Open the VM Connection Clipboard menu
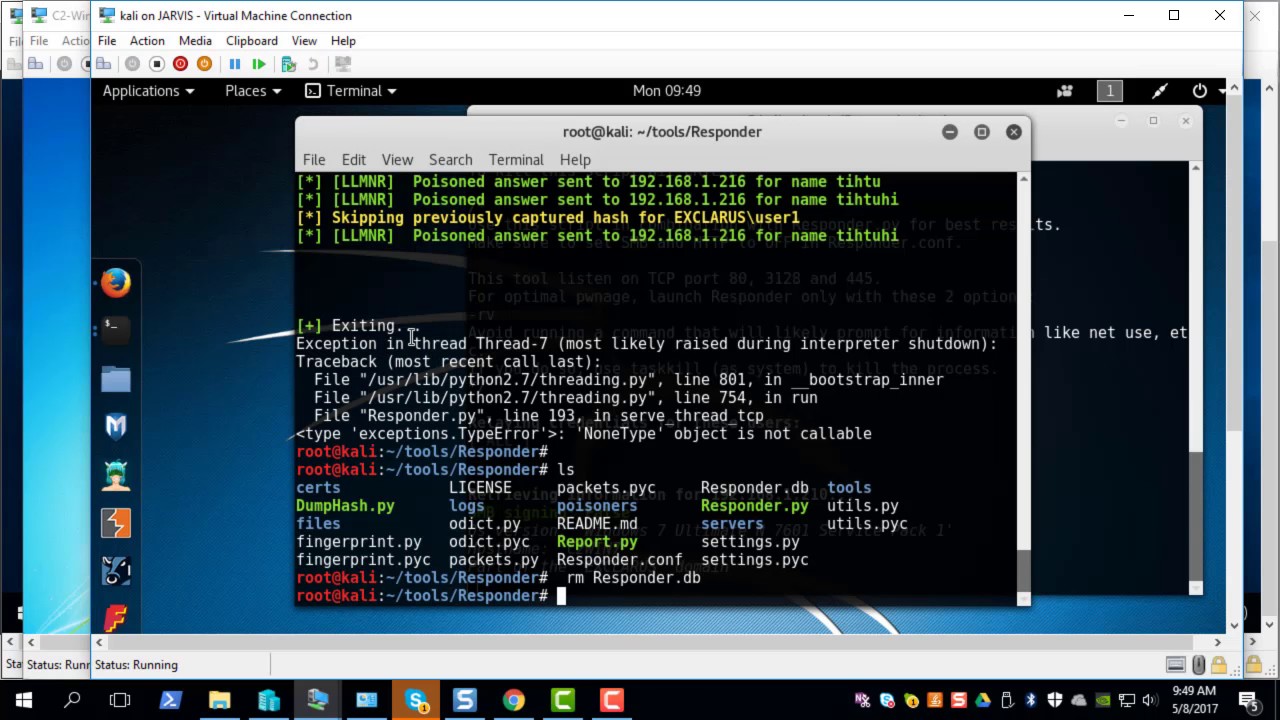 click(252, 40)
